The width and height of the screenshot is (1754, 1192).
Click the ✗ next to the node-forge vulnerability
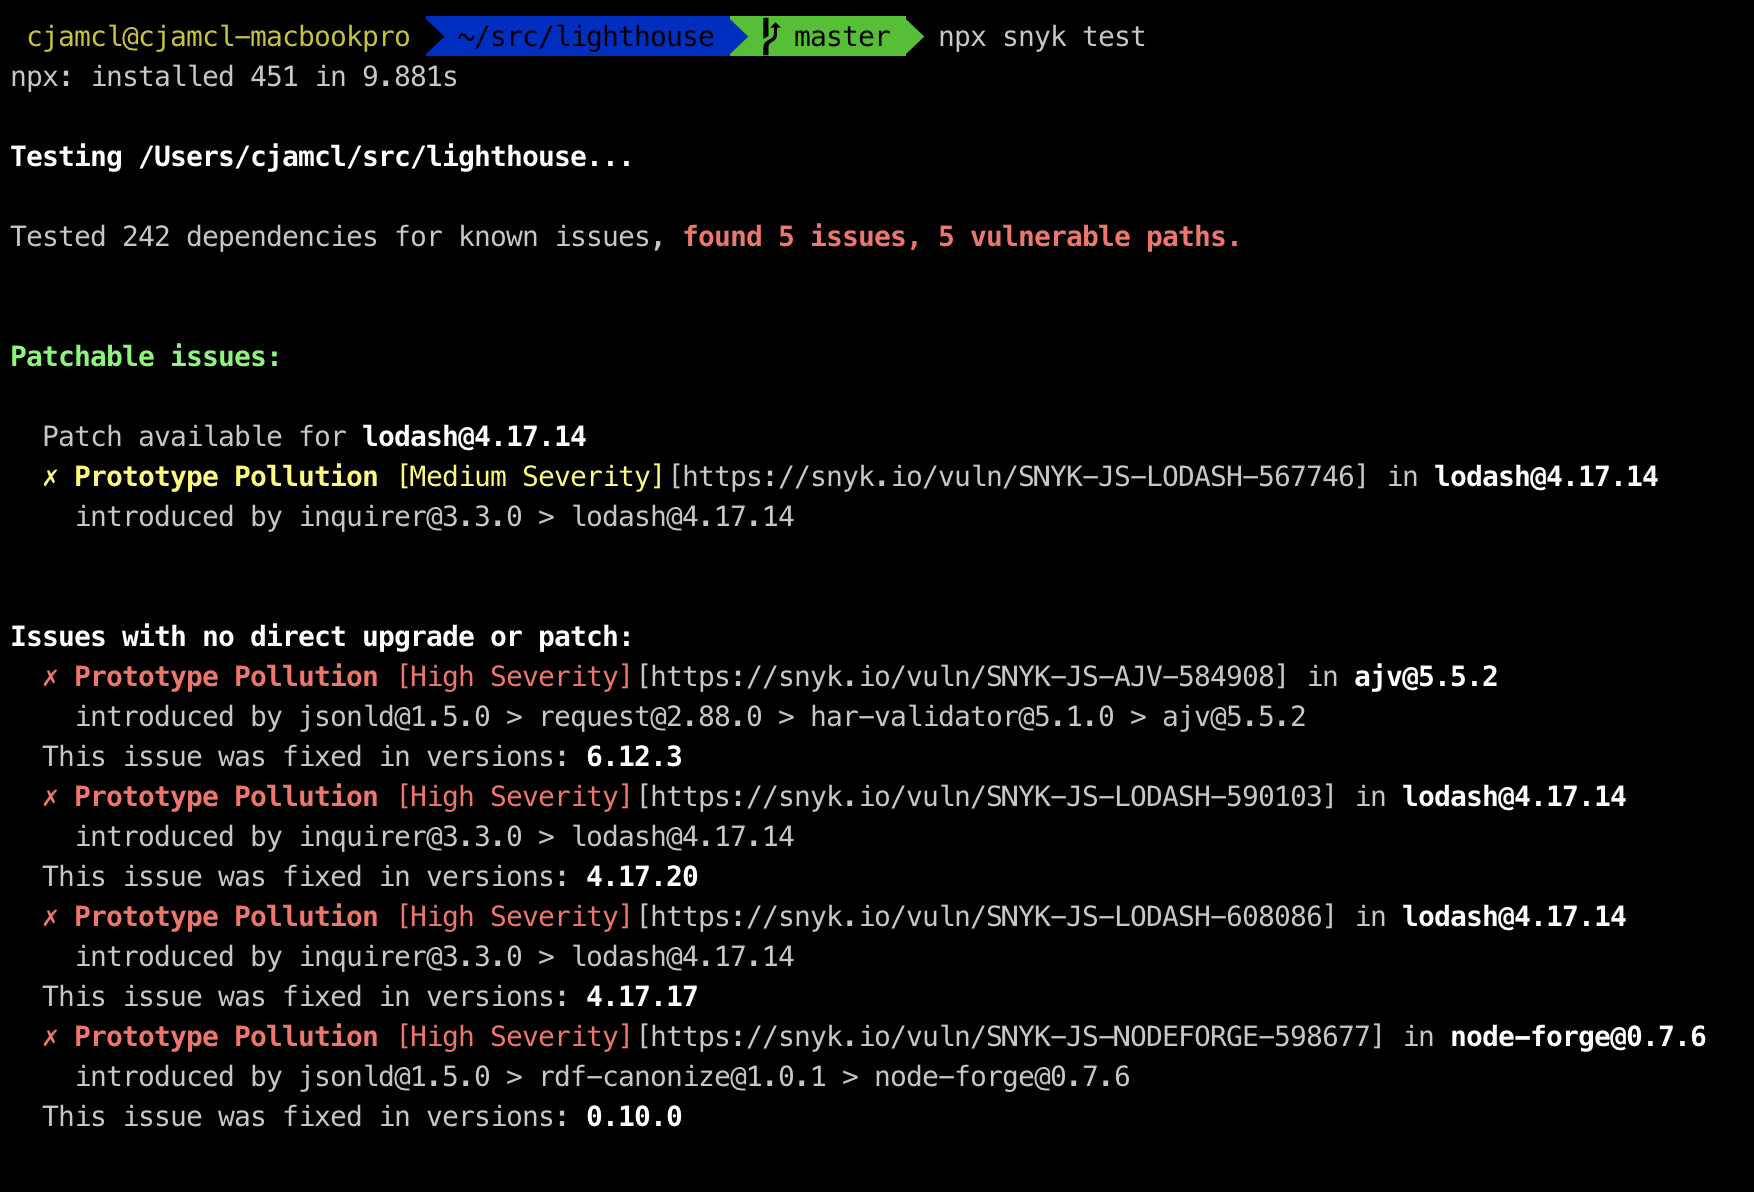pyautogui.click(x=49, y=1037)
